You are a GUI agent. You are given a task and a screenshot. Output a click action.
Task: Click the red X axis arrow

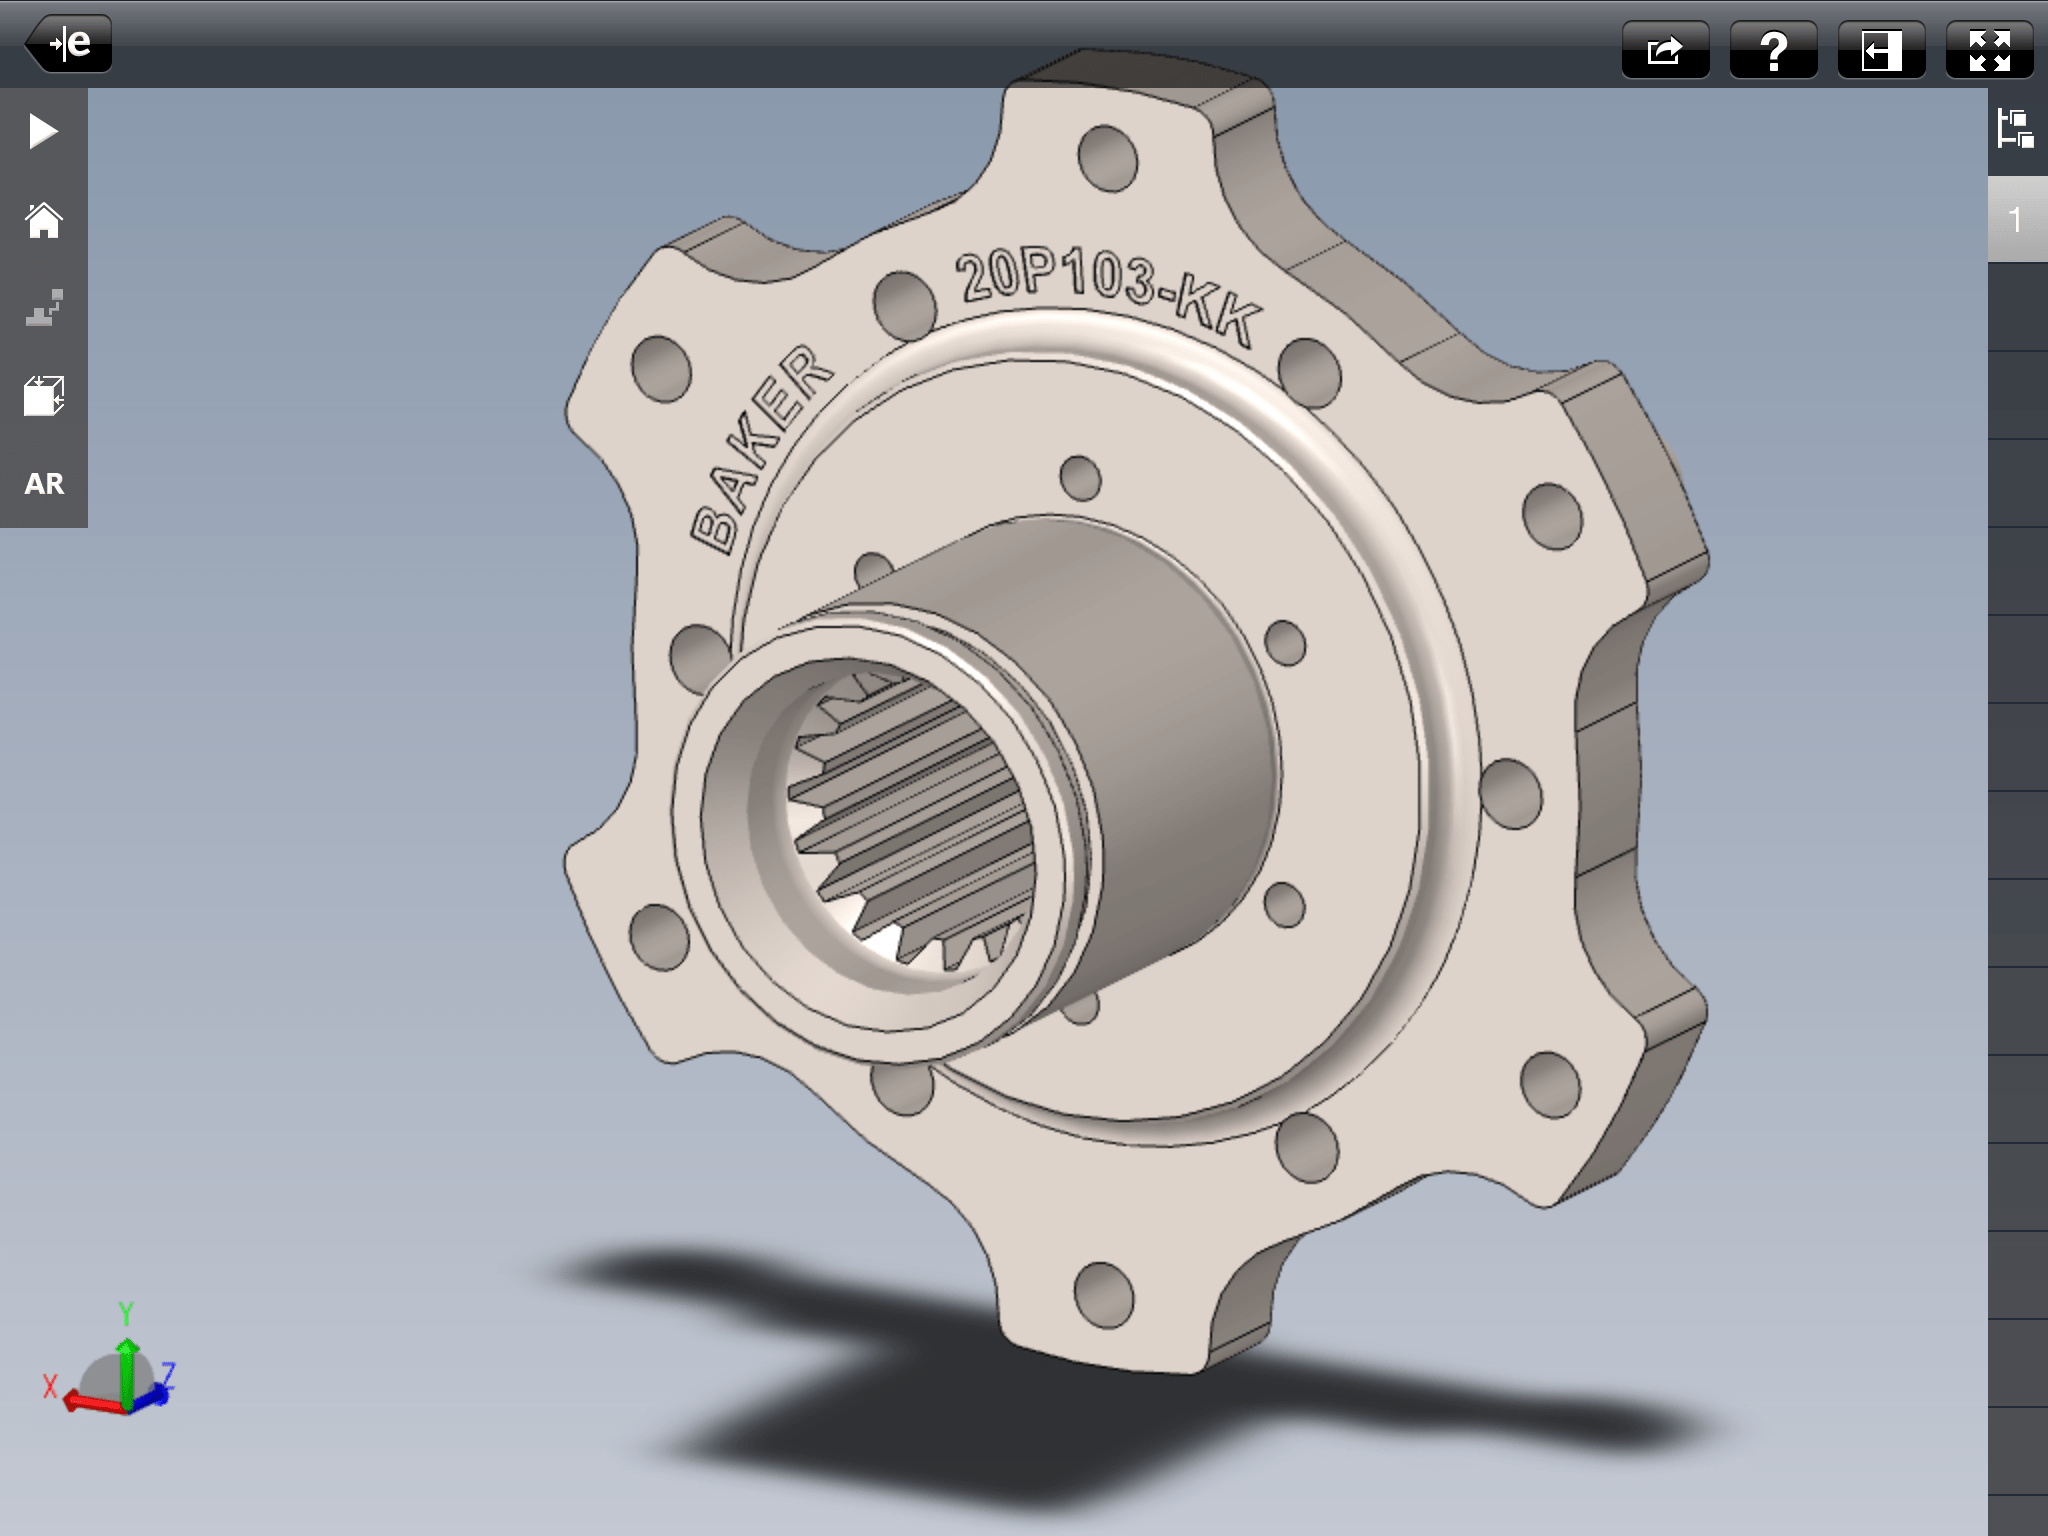pos(90,1404)
